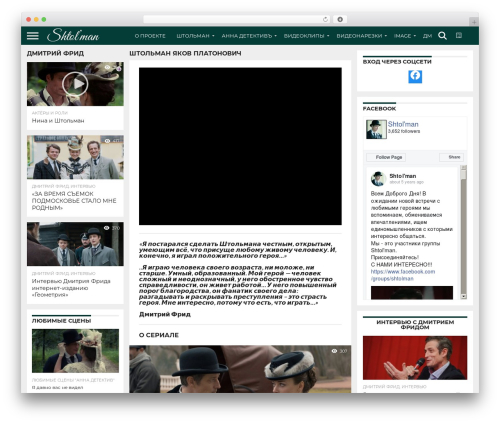Image resolution: width=500 pixels, height=423 pixels.
Task: Open Дмитрий Фрид interview photo with microphone
Action: click(415, 358)
